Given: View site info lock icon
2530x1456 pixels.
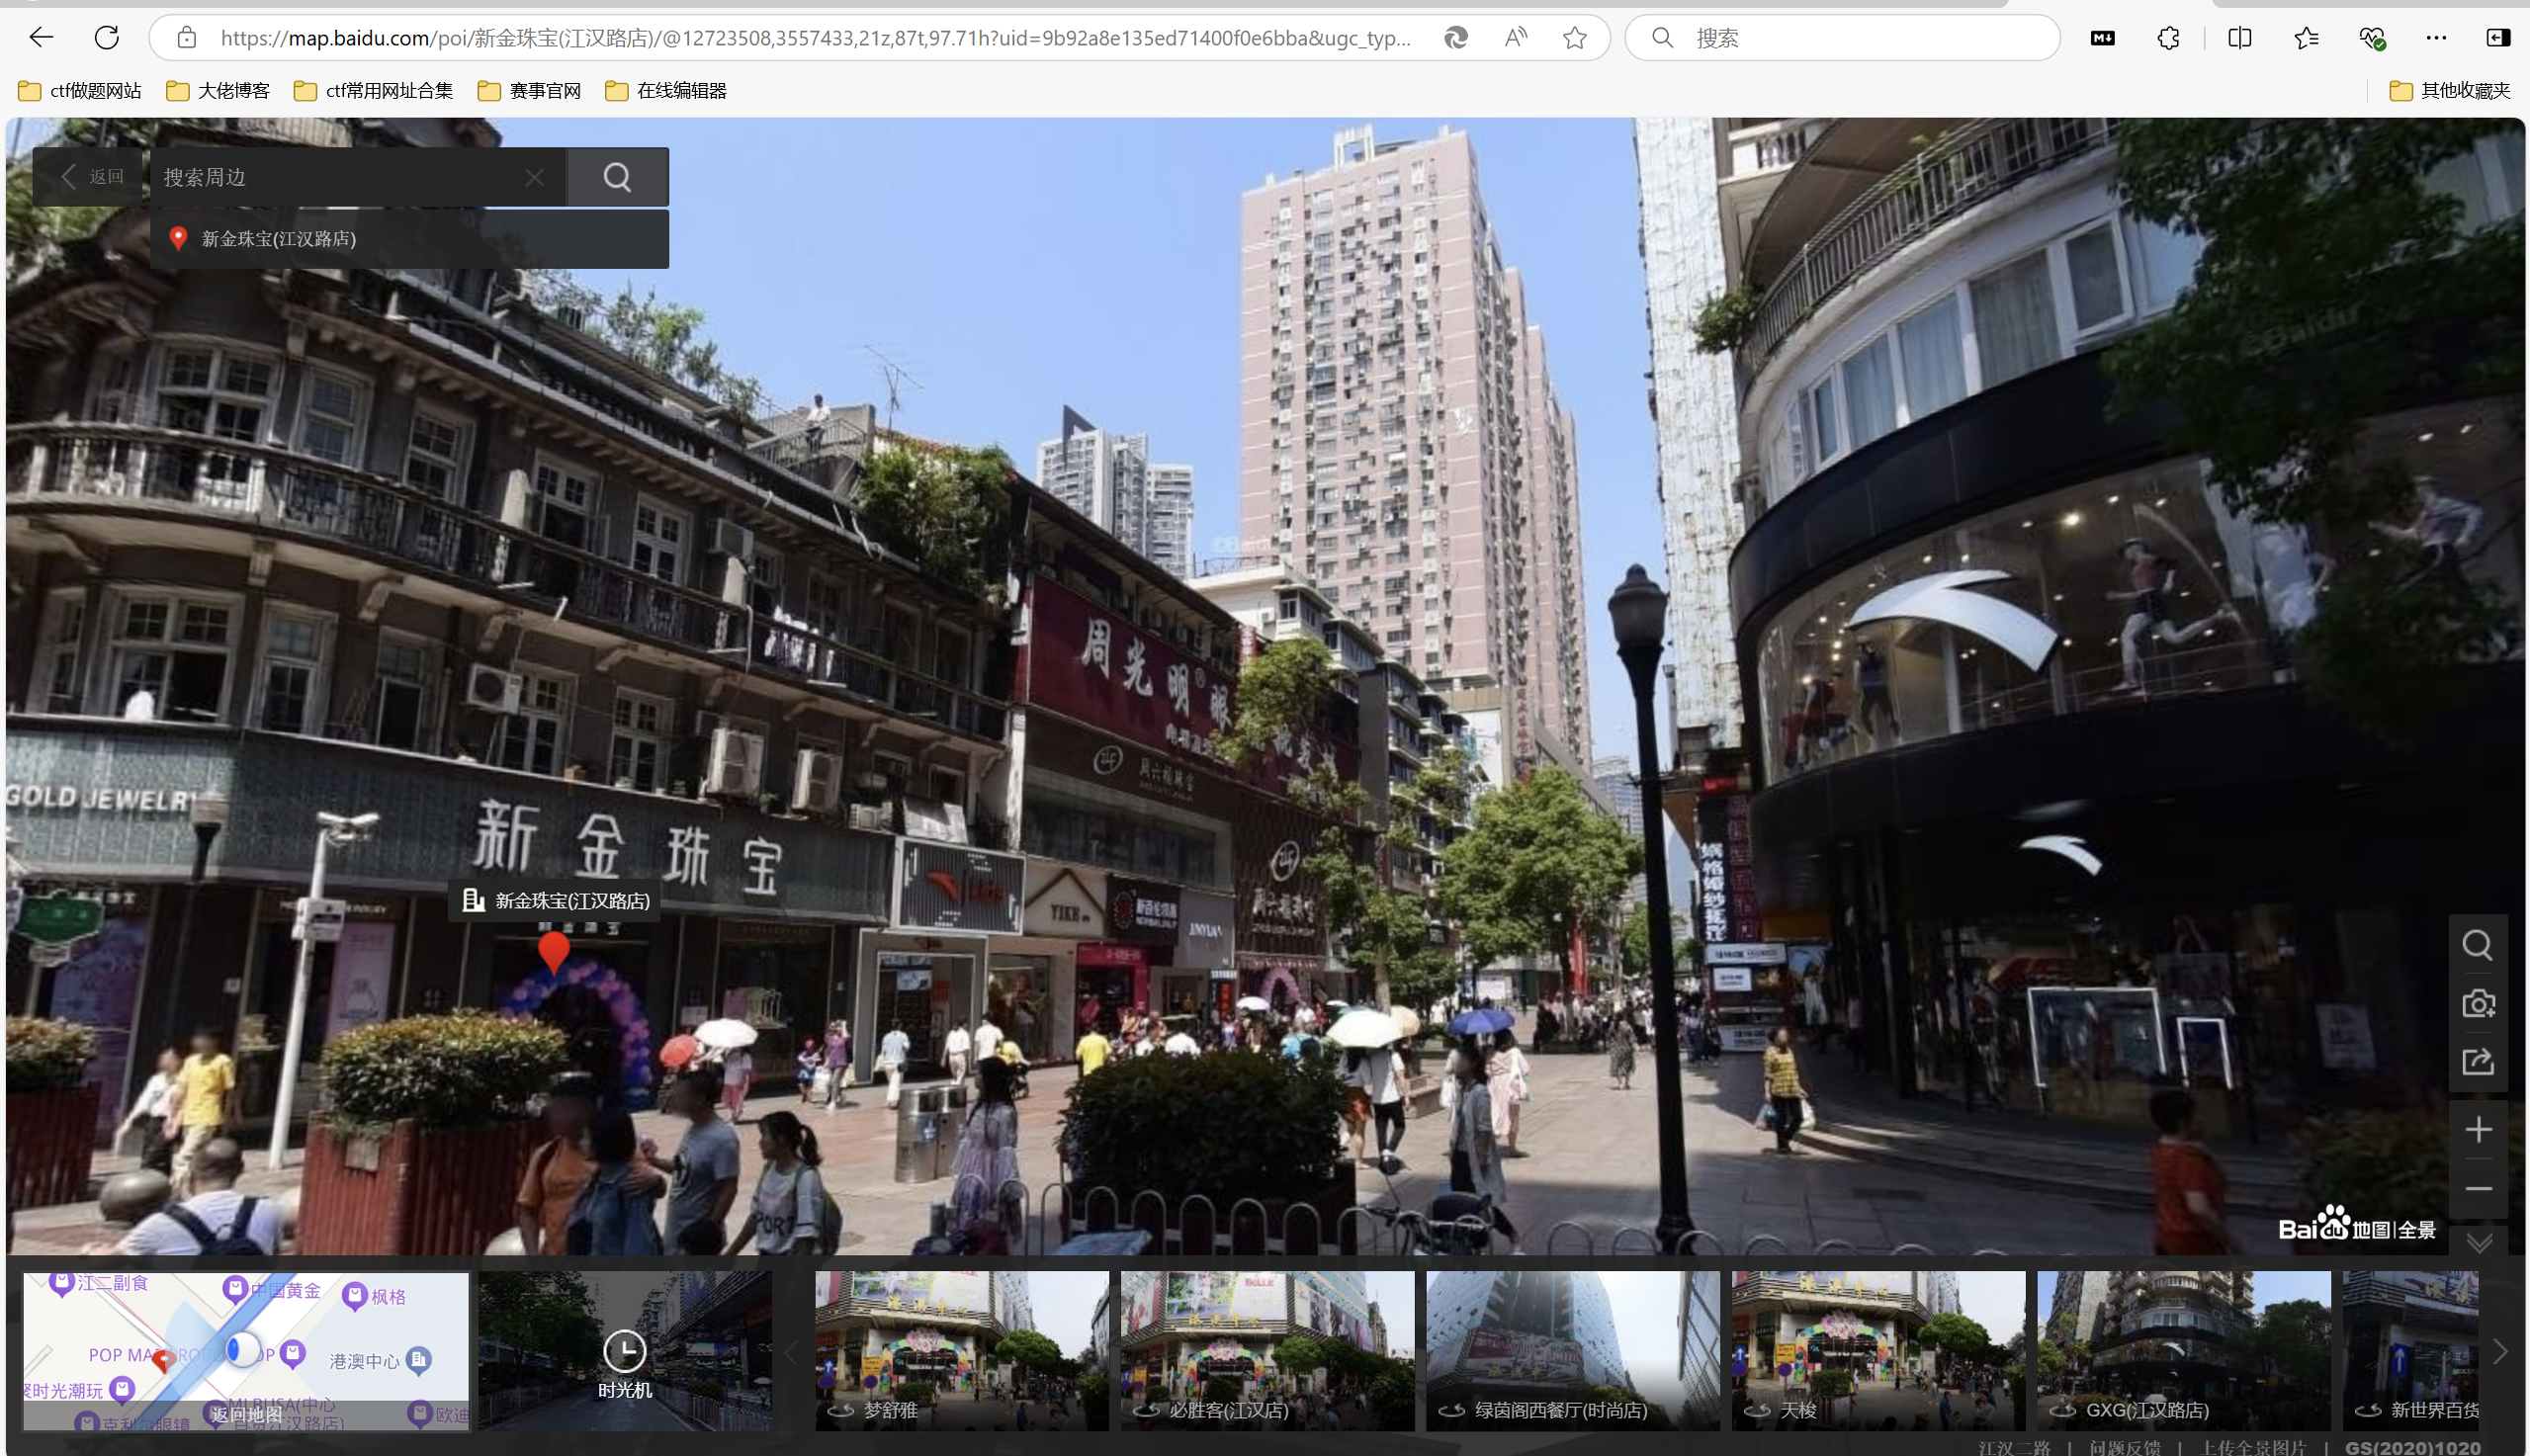Looking at the screenshot, I should pos(187,38).
